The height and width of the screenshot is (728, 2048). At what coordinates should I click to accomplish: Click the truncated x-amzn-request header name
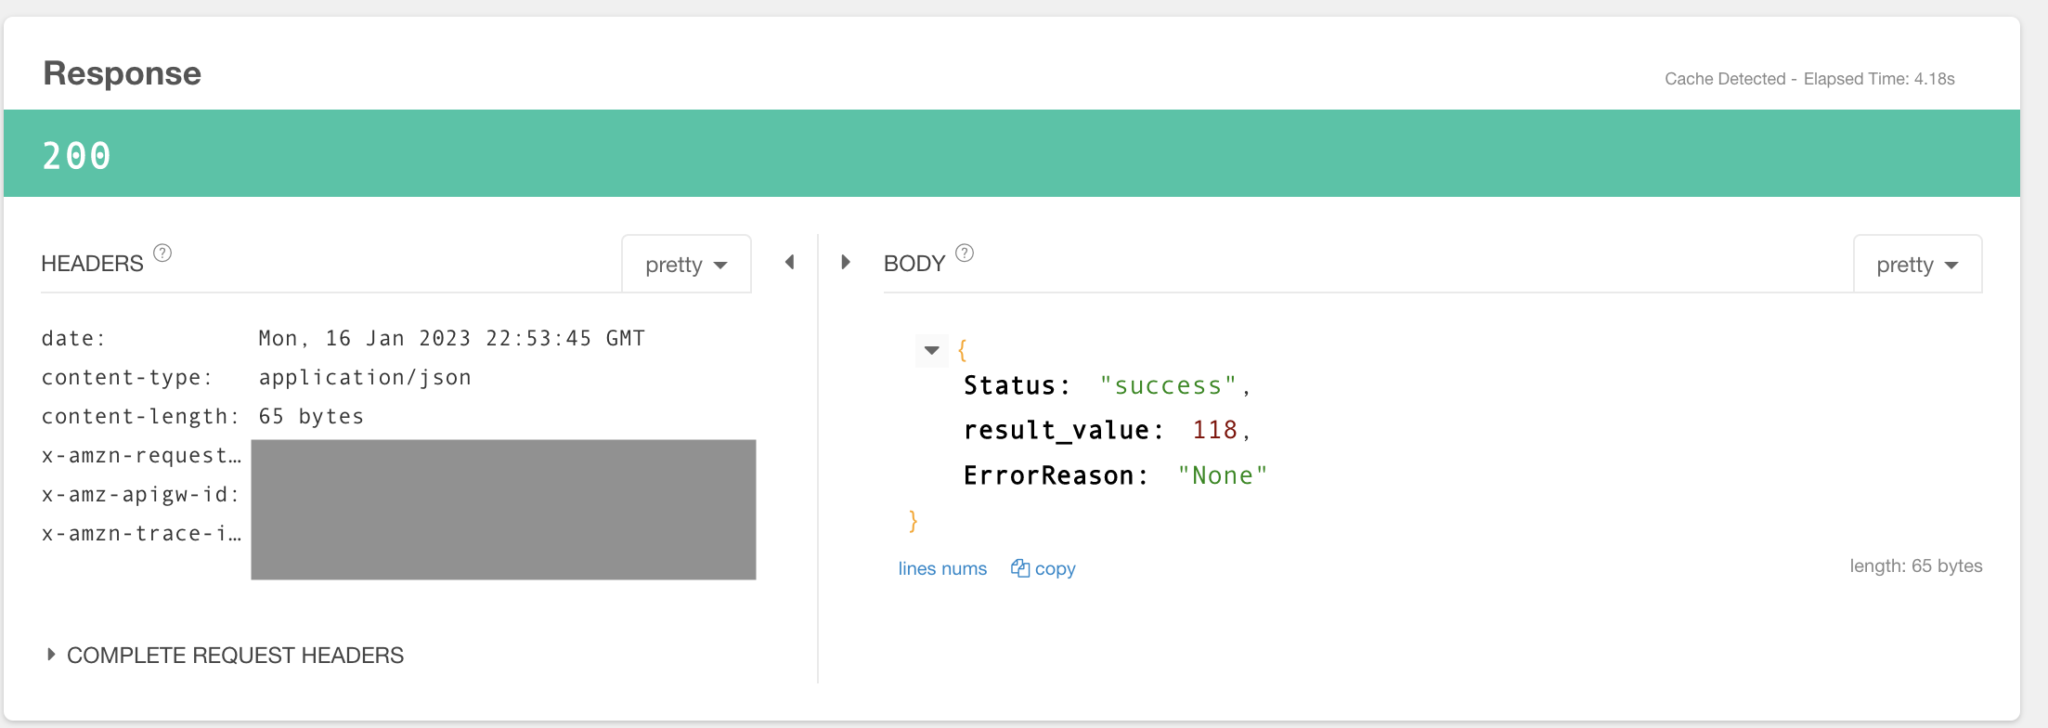click(141, 456)
